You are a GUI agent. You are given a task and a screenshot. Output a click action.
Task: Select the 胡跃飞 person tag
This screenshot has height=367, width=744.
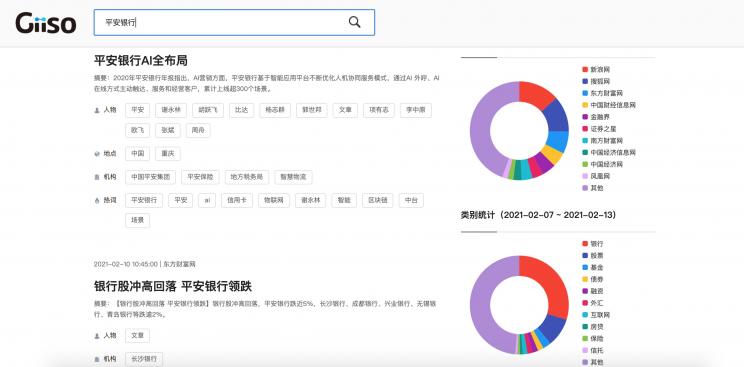click(x=208, y=110)
